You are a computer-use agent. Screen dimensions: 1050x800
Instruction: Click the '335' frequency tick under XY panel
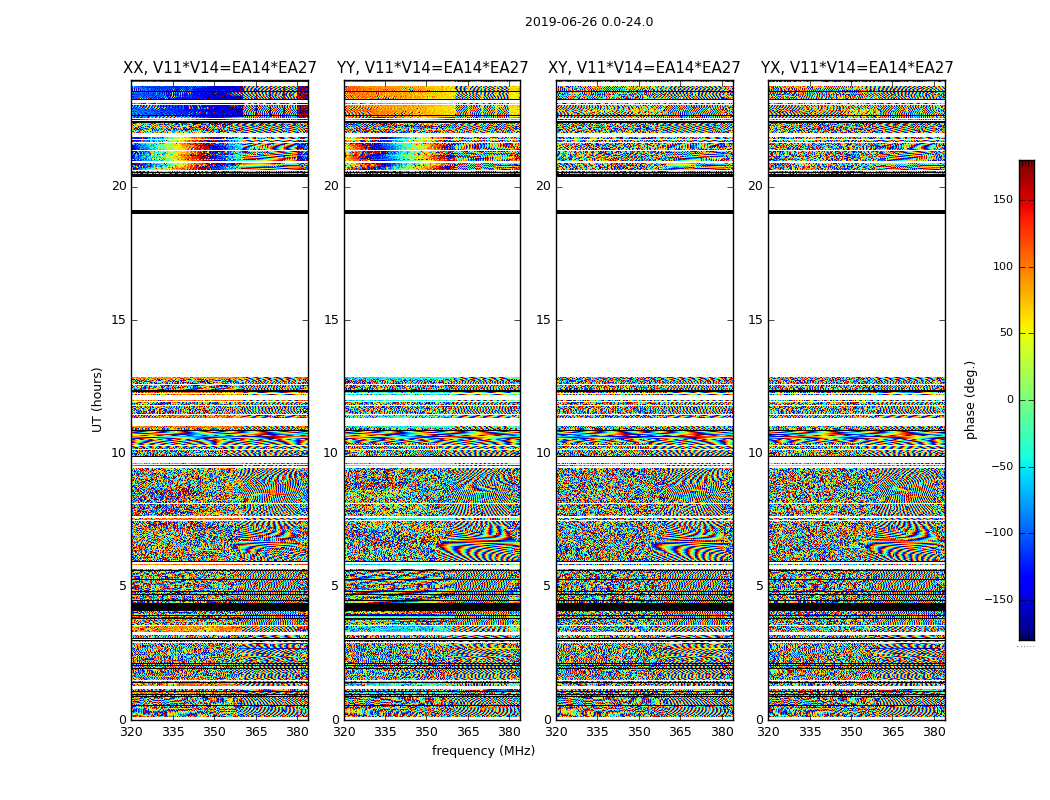pyautogui.click(x=597, y=732)
